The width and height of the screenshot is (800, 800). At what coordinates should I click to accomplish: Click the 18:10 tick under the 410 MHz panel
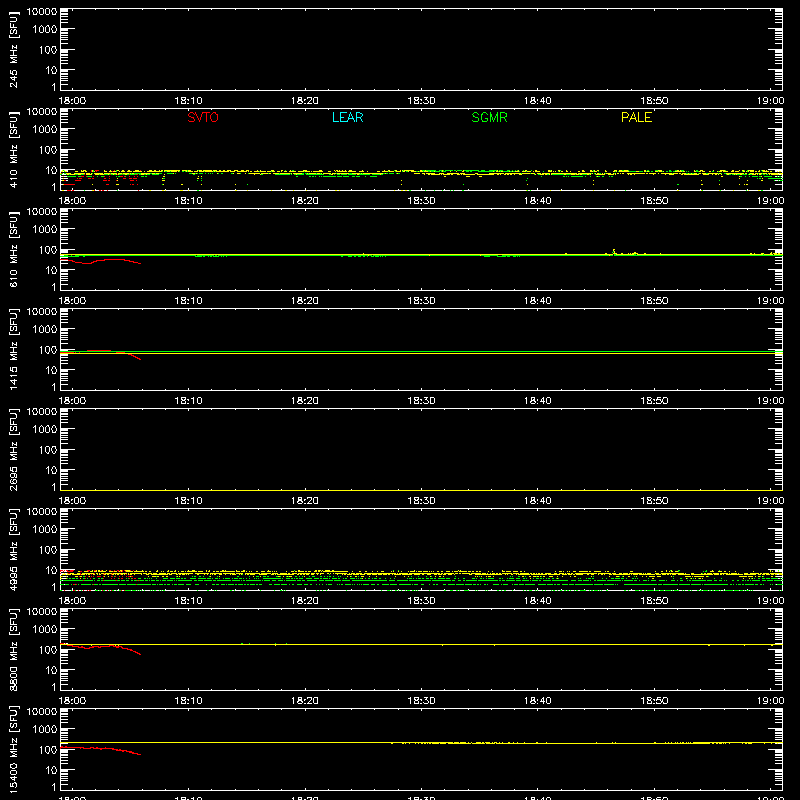click(188, 201)
